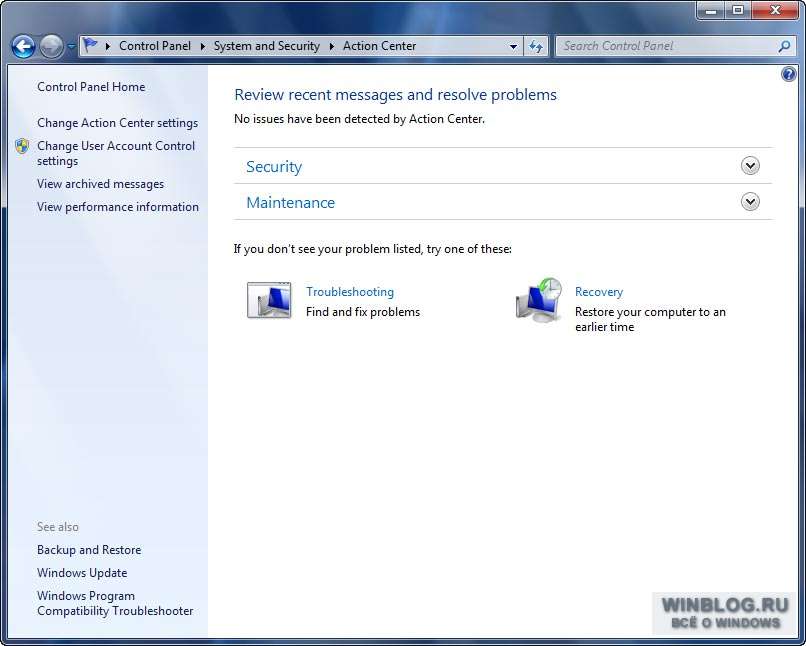Click the Recovery computer clock icon
This screenshot has height=646, width=806.
coord(539,300)
